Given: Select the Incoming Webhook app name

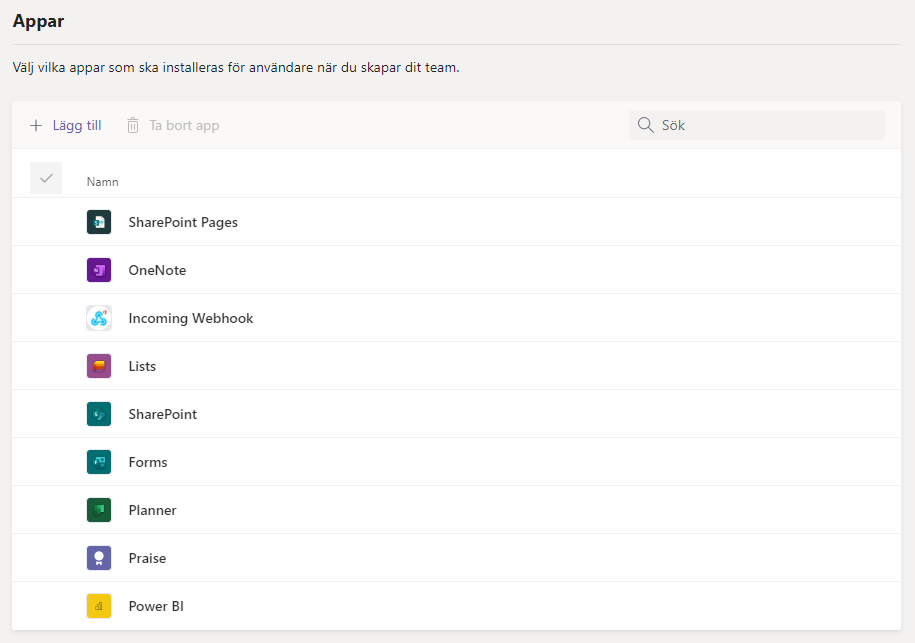Looking at the screenshot, I should (x=191, y=318).
